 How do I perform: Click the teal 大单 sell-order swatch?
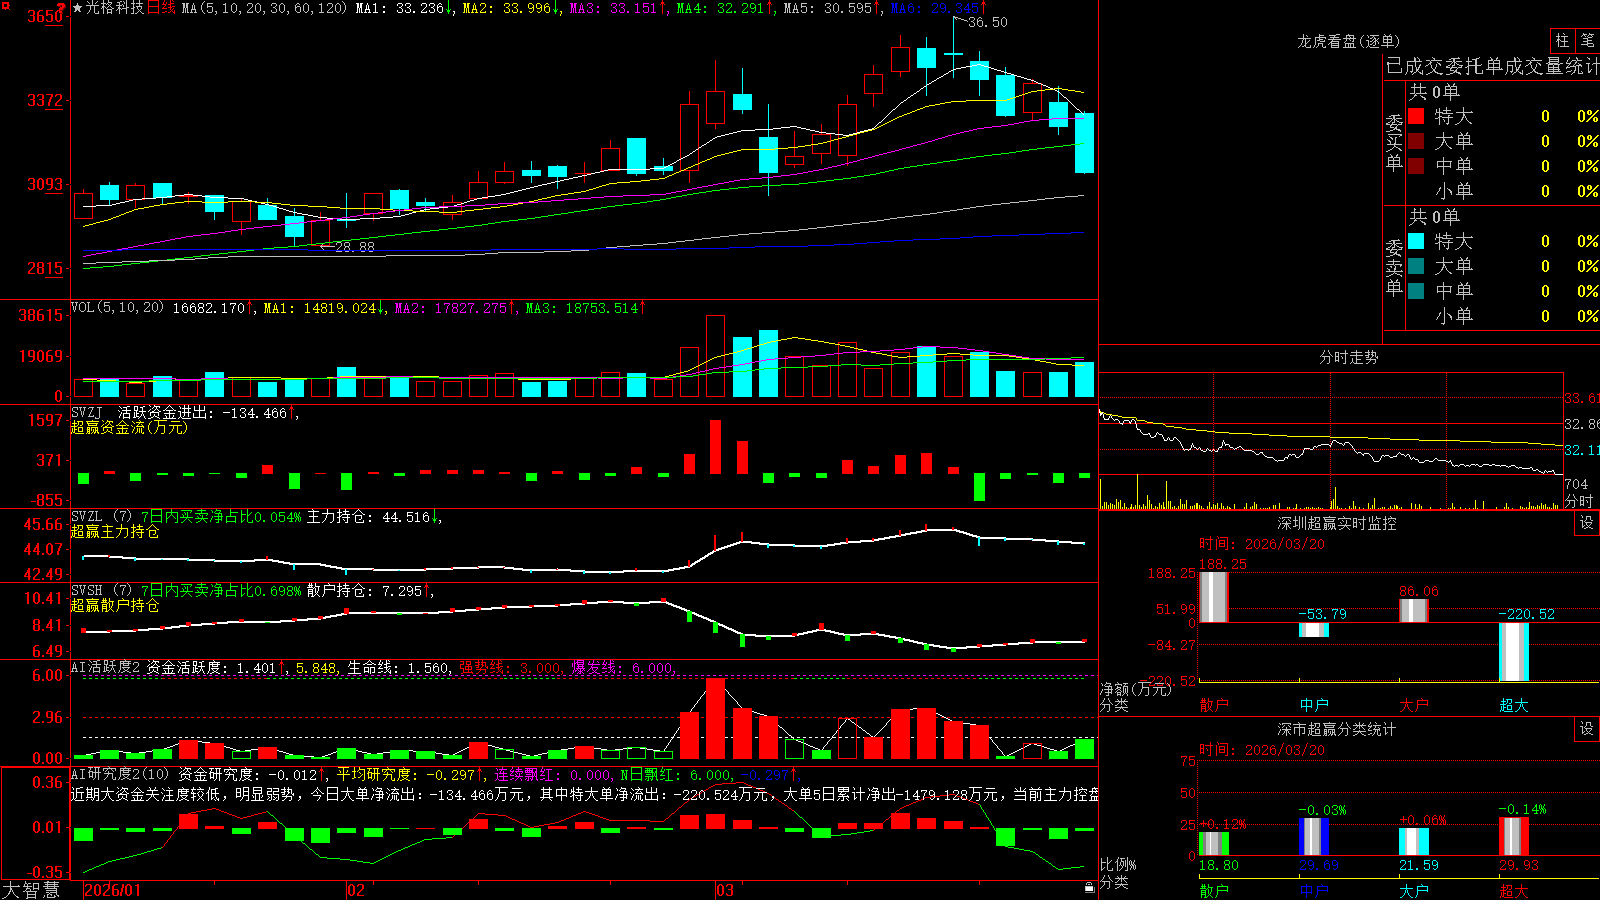pyautogui.click(x=1416, y=266)
